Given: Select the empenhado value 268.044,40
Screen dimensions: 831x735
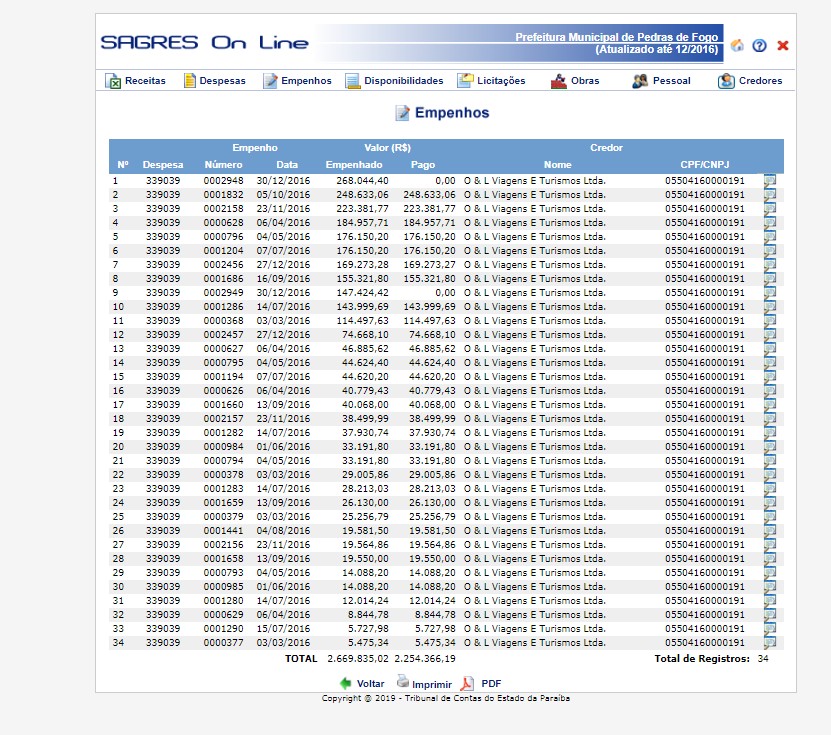Looking at the screenshot, I should click(362, 181).
